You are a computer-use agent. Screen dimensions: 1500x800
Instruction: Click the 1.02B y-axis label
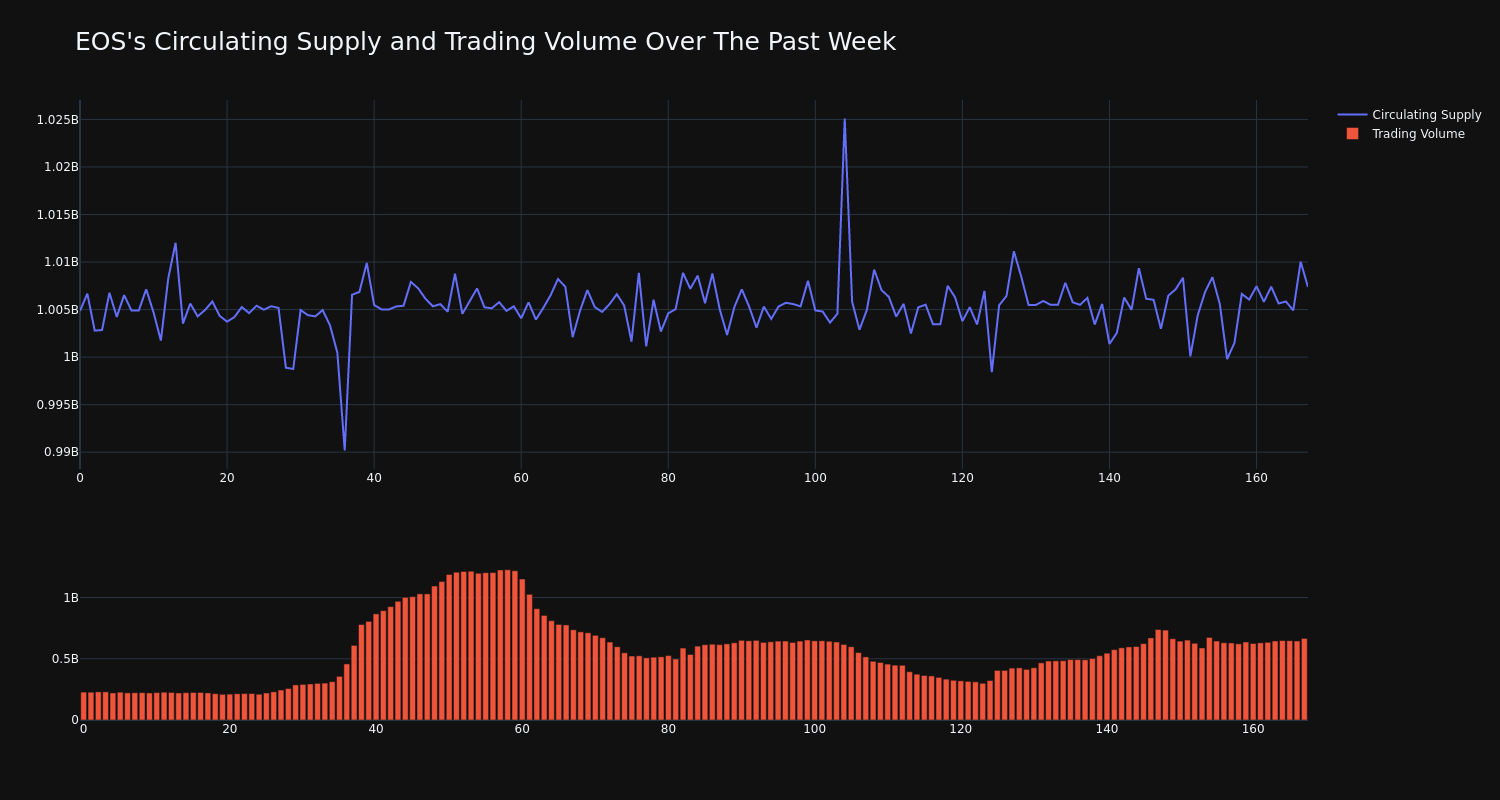click(60, 167)
